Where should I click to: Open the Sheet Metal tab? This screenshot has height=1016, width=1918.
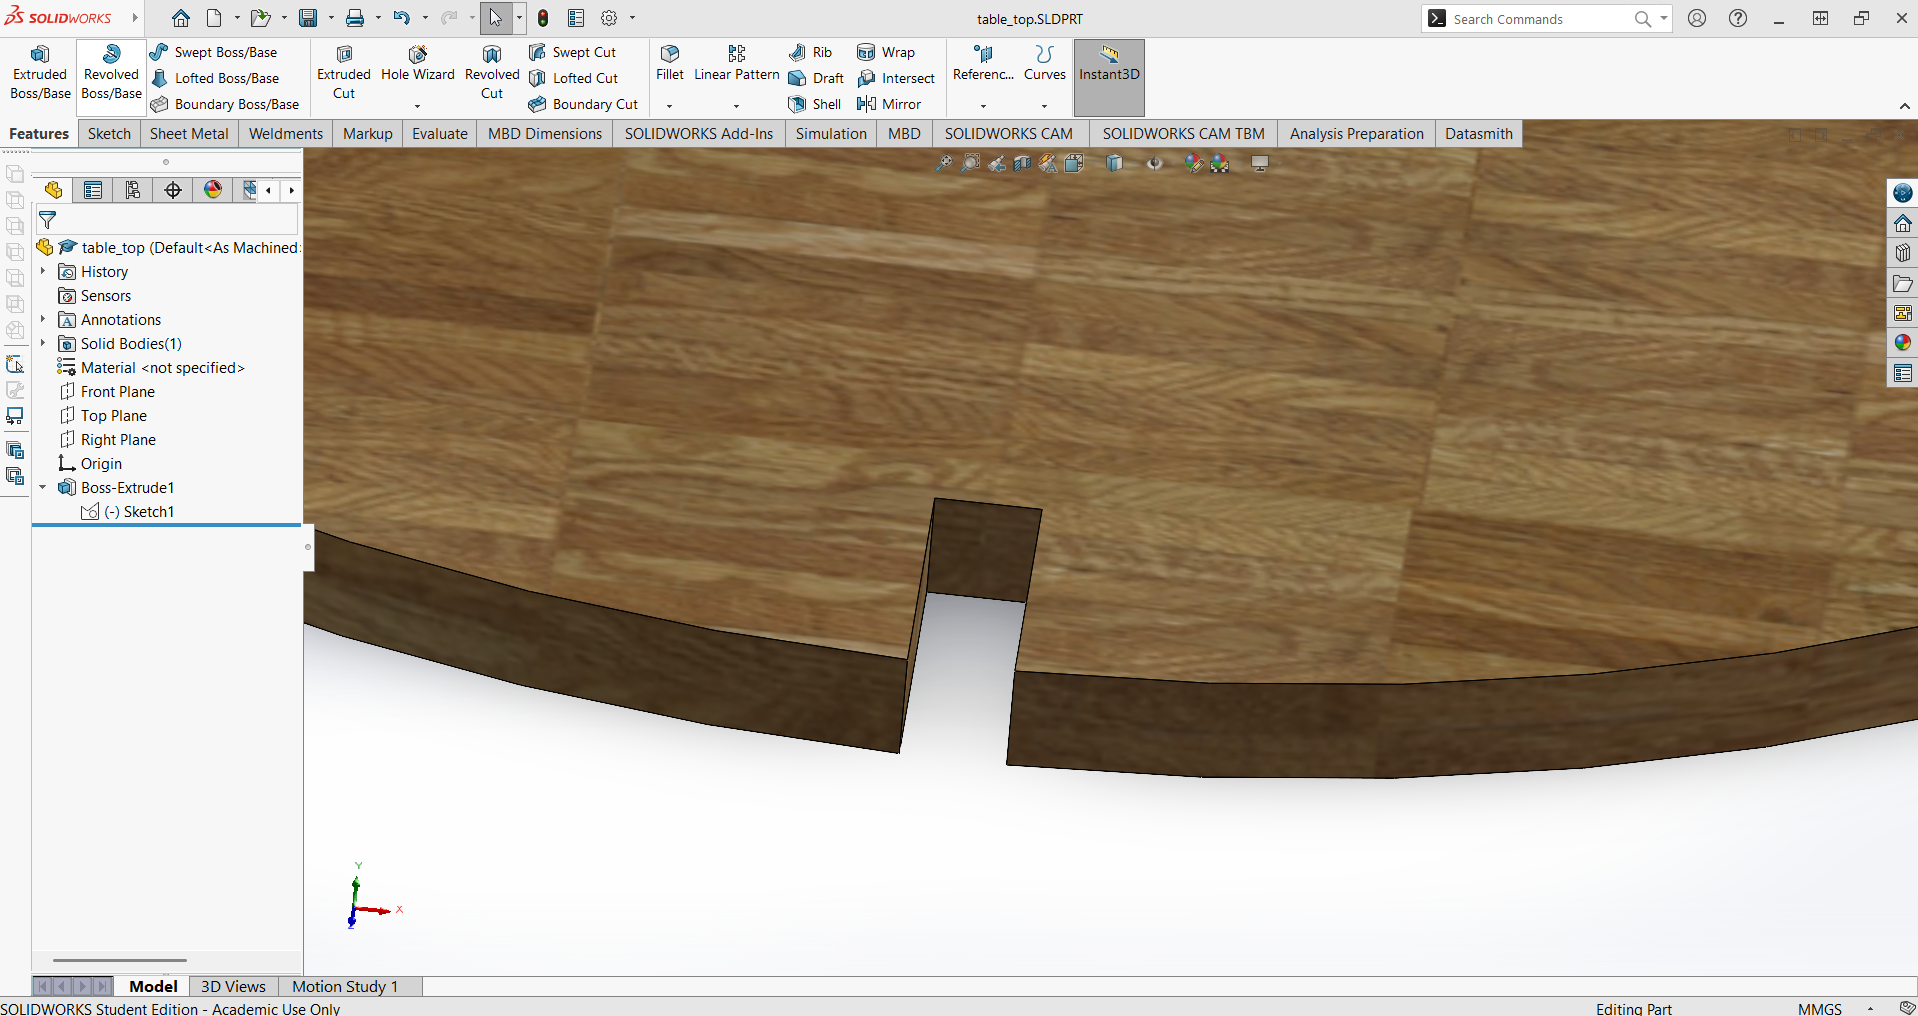point(189,134)
